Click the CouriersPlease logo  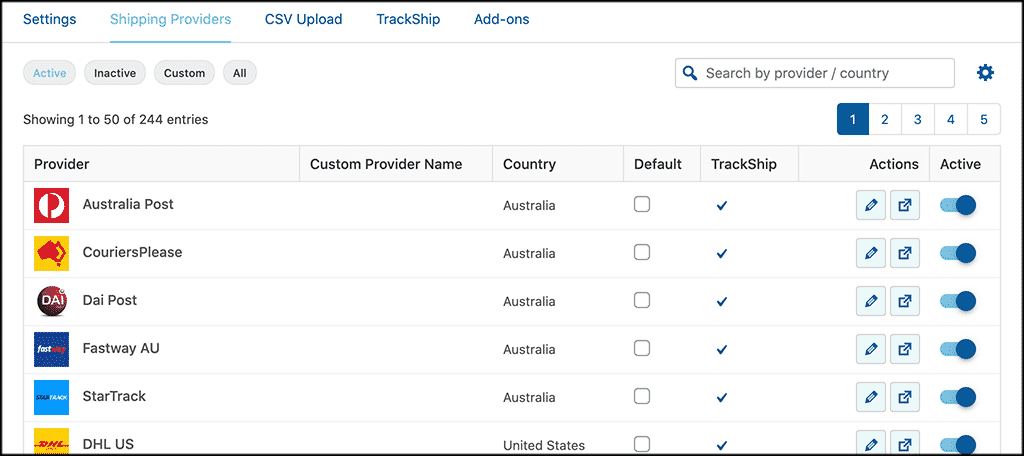(x=52, y=253)
